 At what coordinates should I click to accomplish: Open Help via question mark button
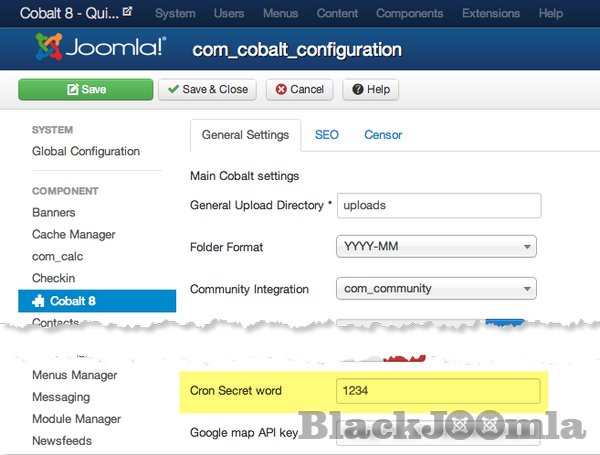point(369,89)
